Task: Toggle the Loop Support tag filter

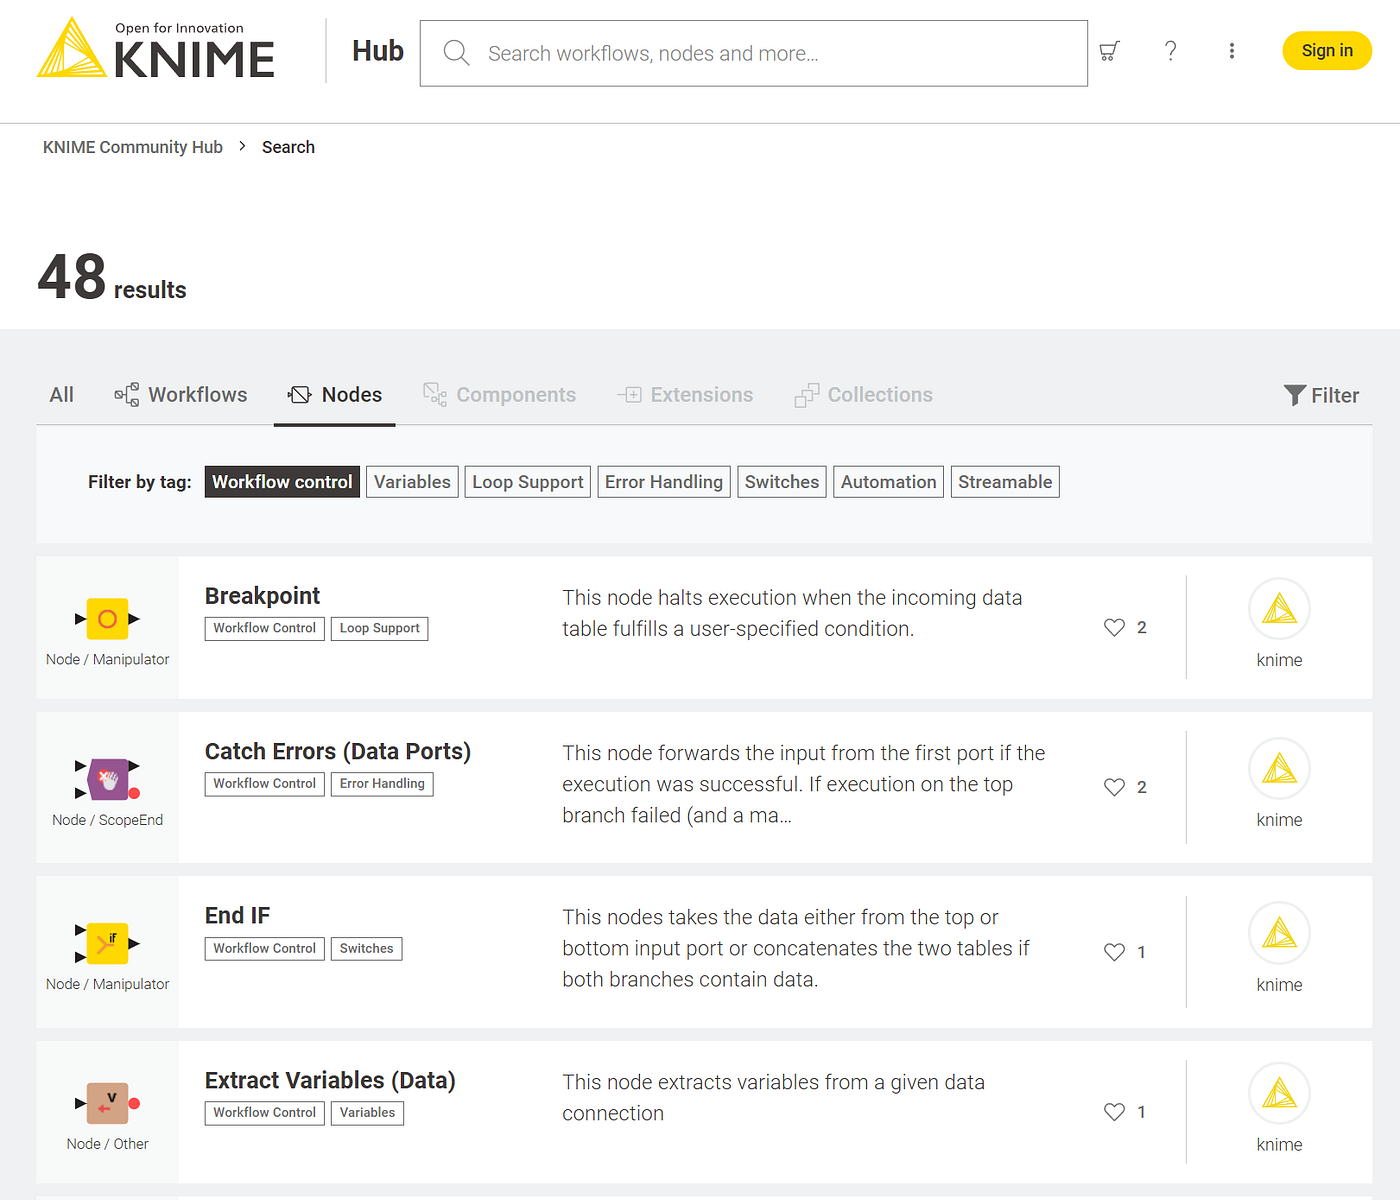Action: 528,482
